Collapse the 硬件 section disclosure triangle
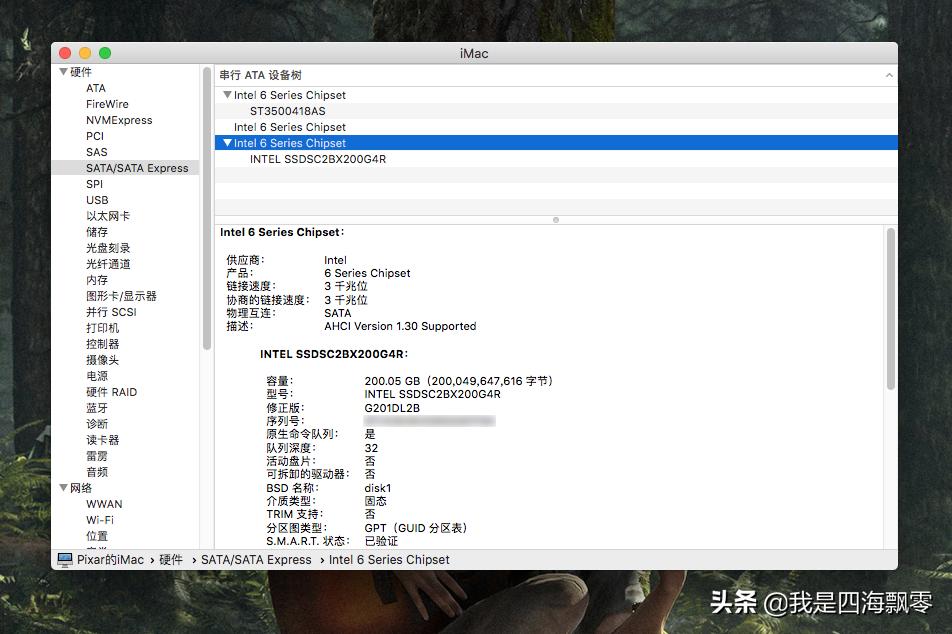This screenshot has width=952, height=634. [64, 72]
